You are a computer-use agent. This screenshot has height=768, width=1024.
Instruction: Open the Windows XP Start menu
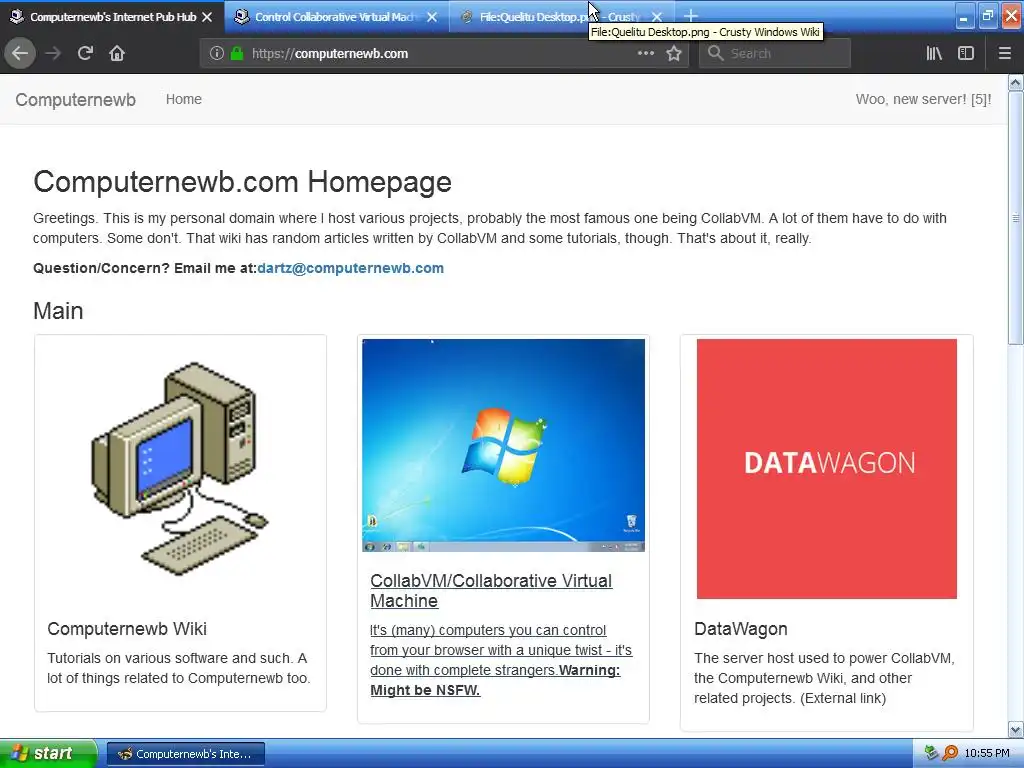48,753
